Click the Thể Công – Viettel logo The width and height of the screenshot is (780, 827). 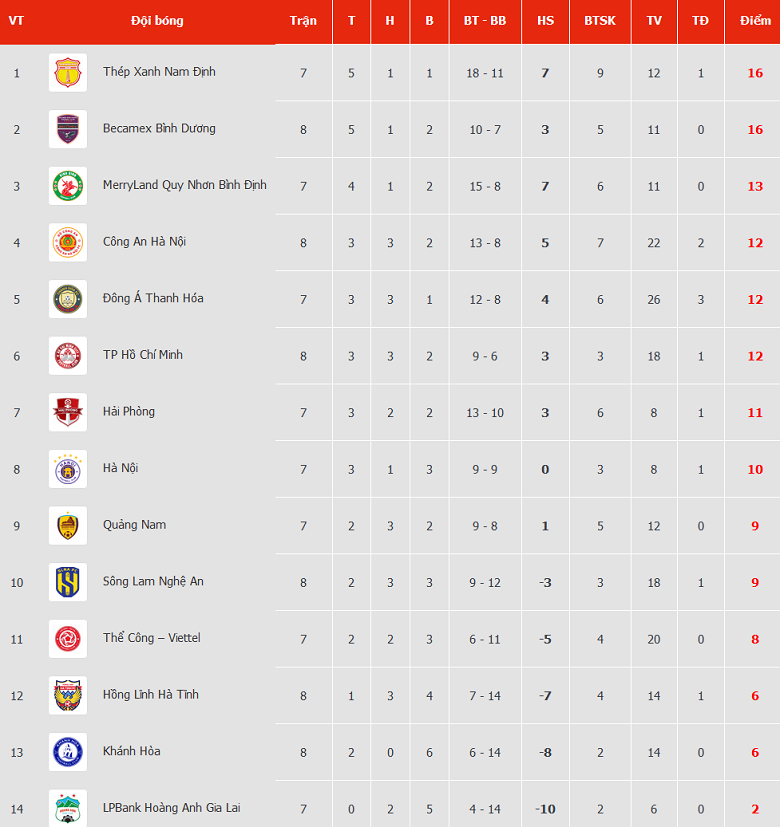pyautogui.click(x=68, y=639)
